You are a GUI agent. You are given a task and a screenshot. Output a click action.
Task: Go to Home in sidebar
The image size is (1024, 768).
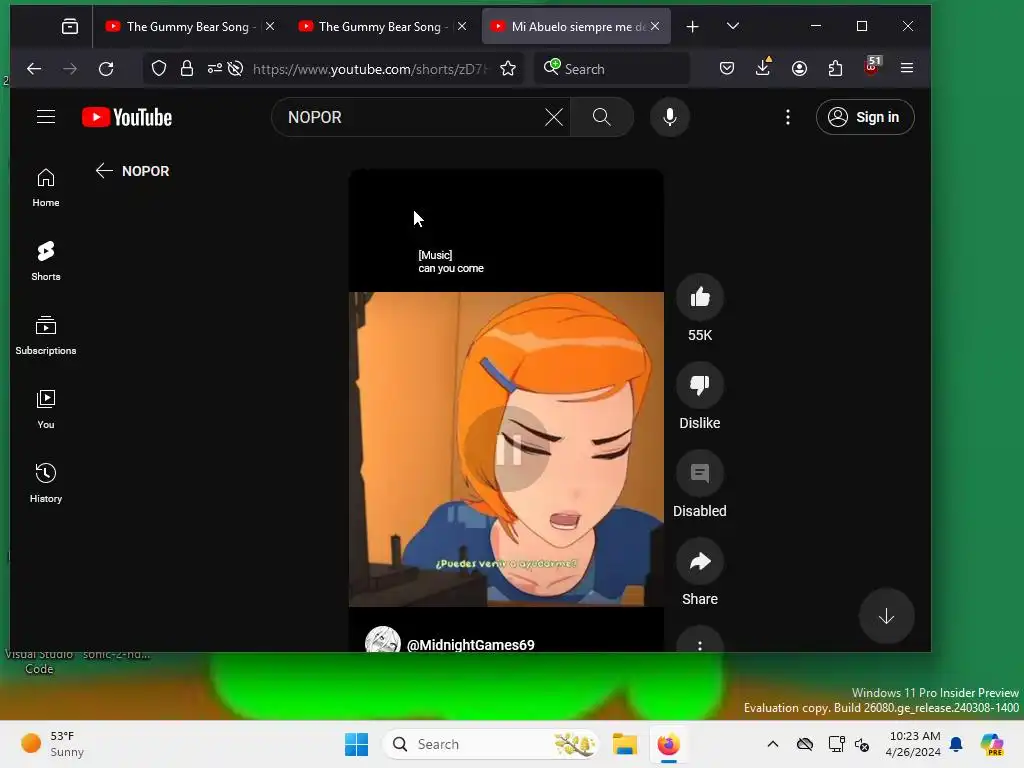click(46, 188)
